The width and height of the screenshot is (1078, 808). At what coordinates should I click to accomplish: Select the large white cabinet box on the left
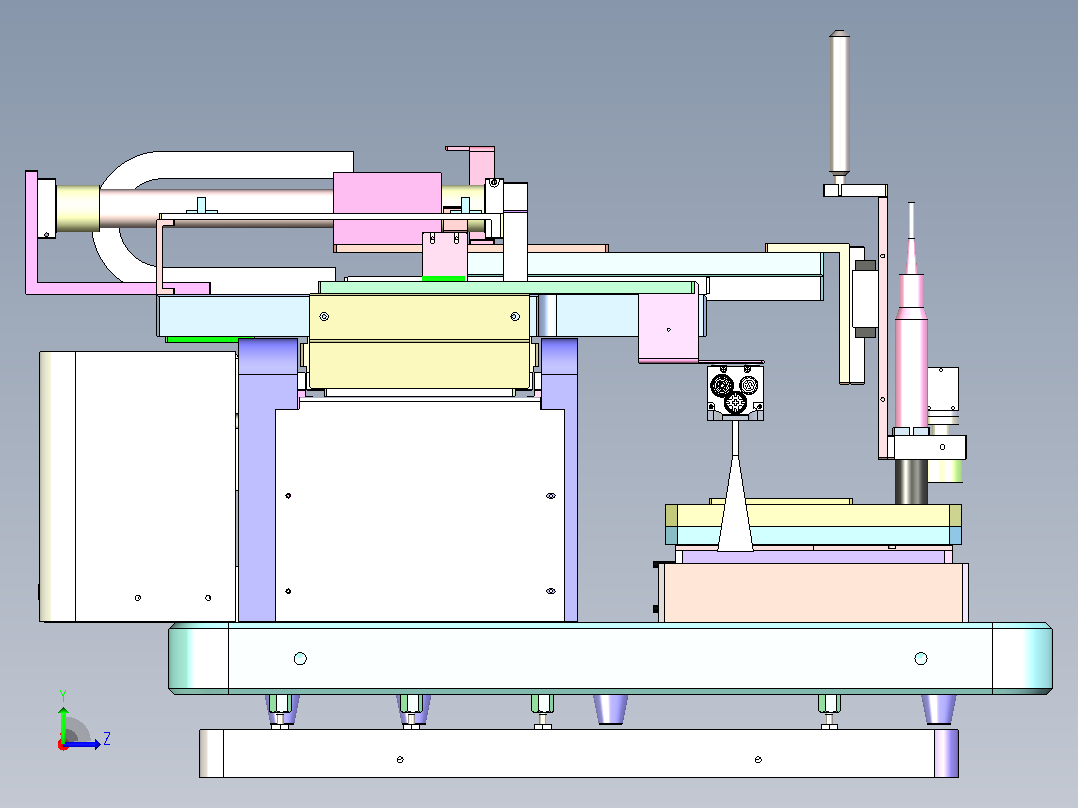pyautogui.click(x=138, y=486)
